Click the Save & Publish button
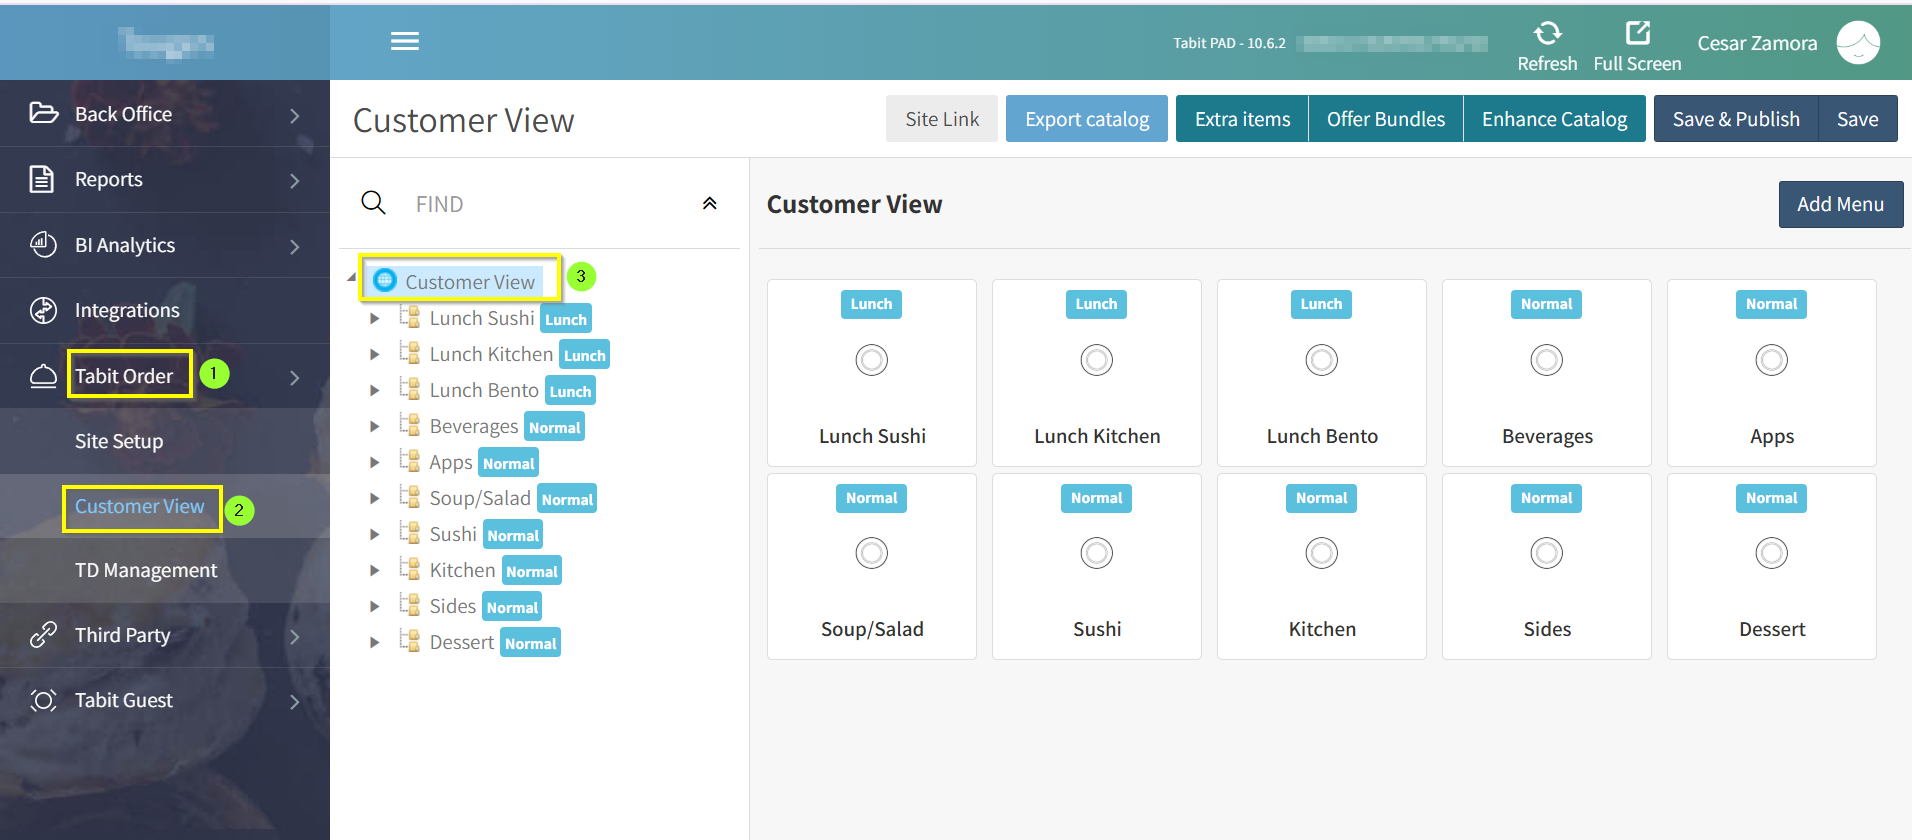Viewport: 1912px width, 840px height. pos(1735,119)
